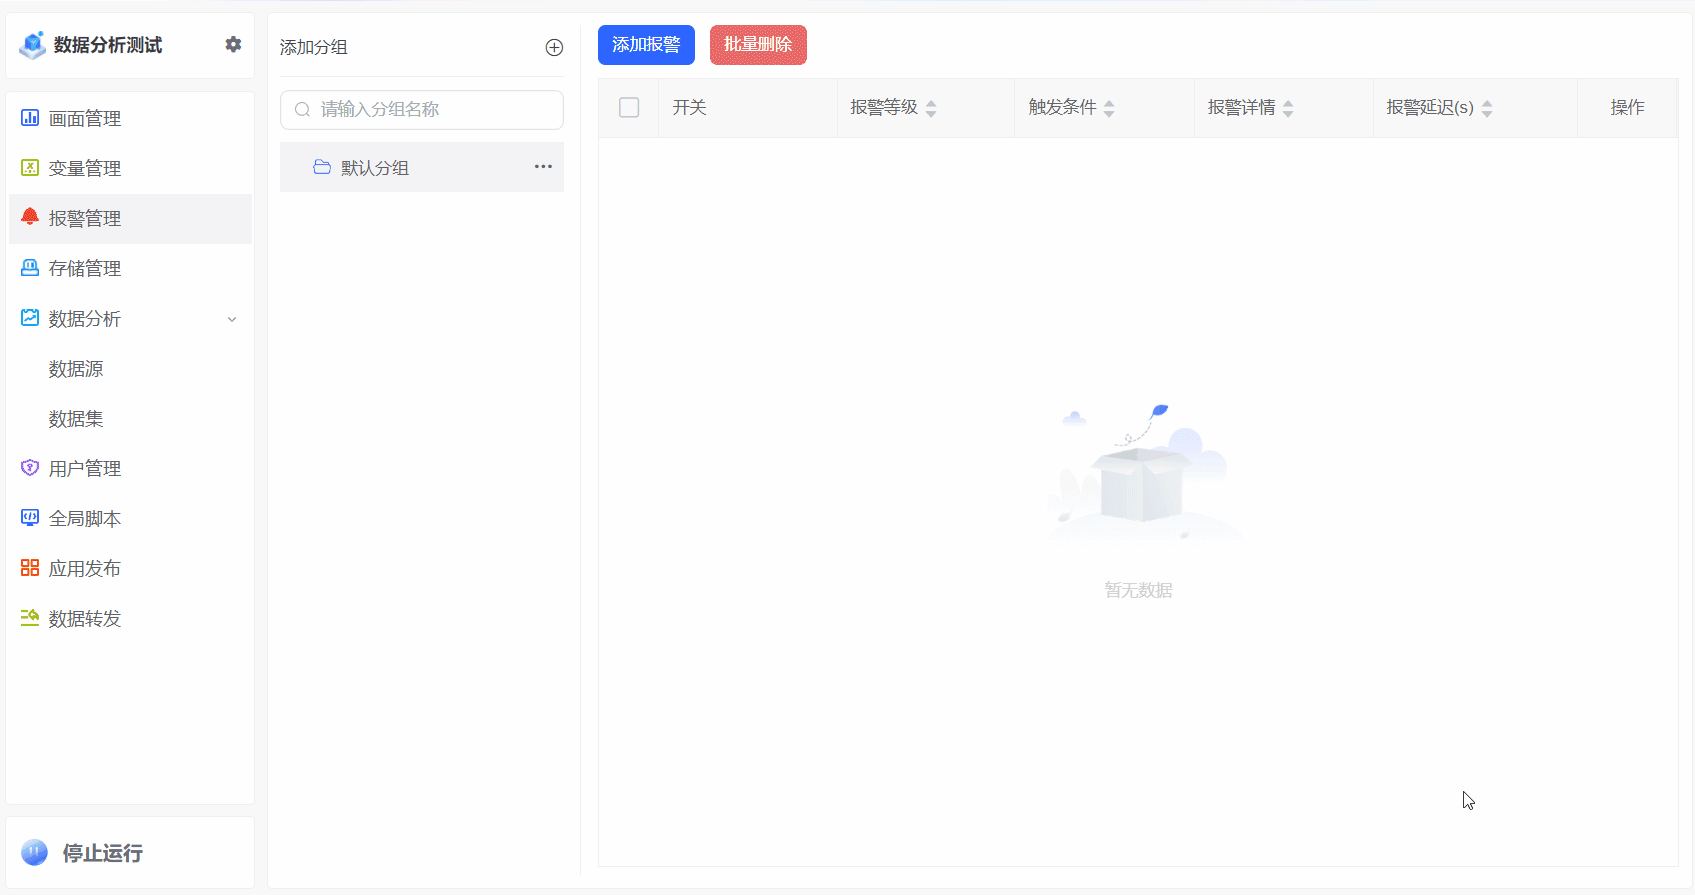The image size is (1695, 895).
Task: Sort by 报警等级 column arrows
Action: coord(931,108)
